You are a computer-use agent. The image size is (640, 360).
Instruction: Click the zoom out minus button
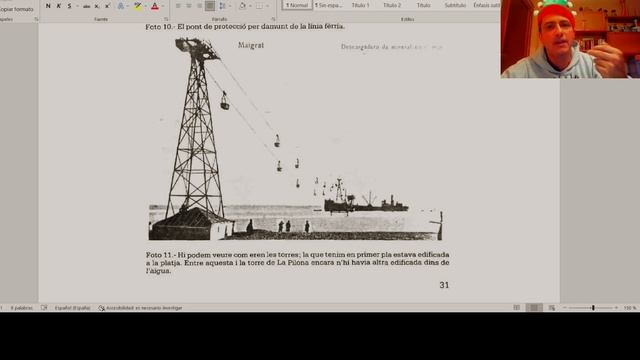564,308
